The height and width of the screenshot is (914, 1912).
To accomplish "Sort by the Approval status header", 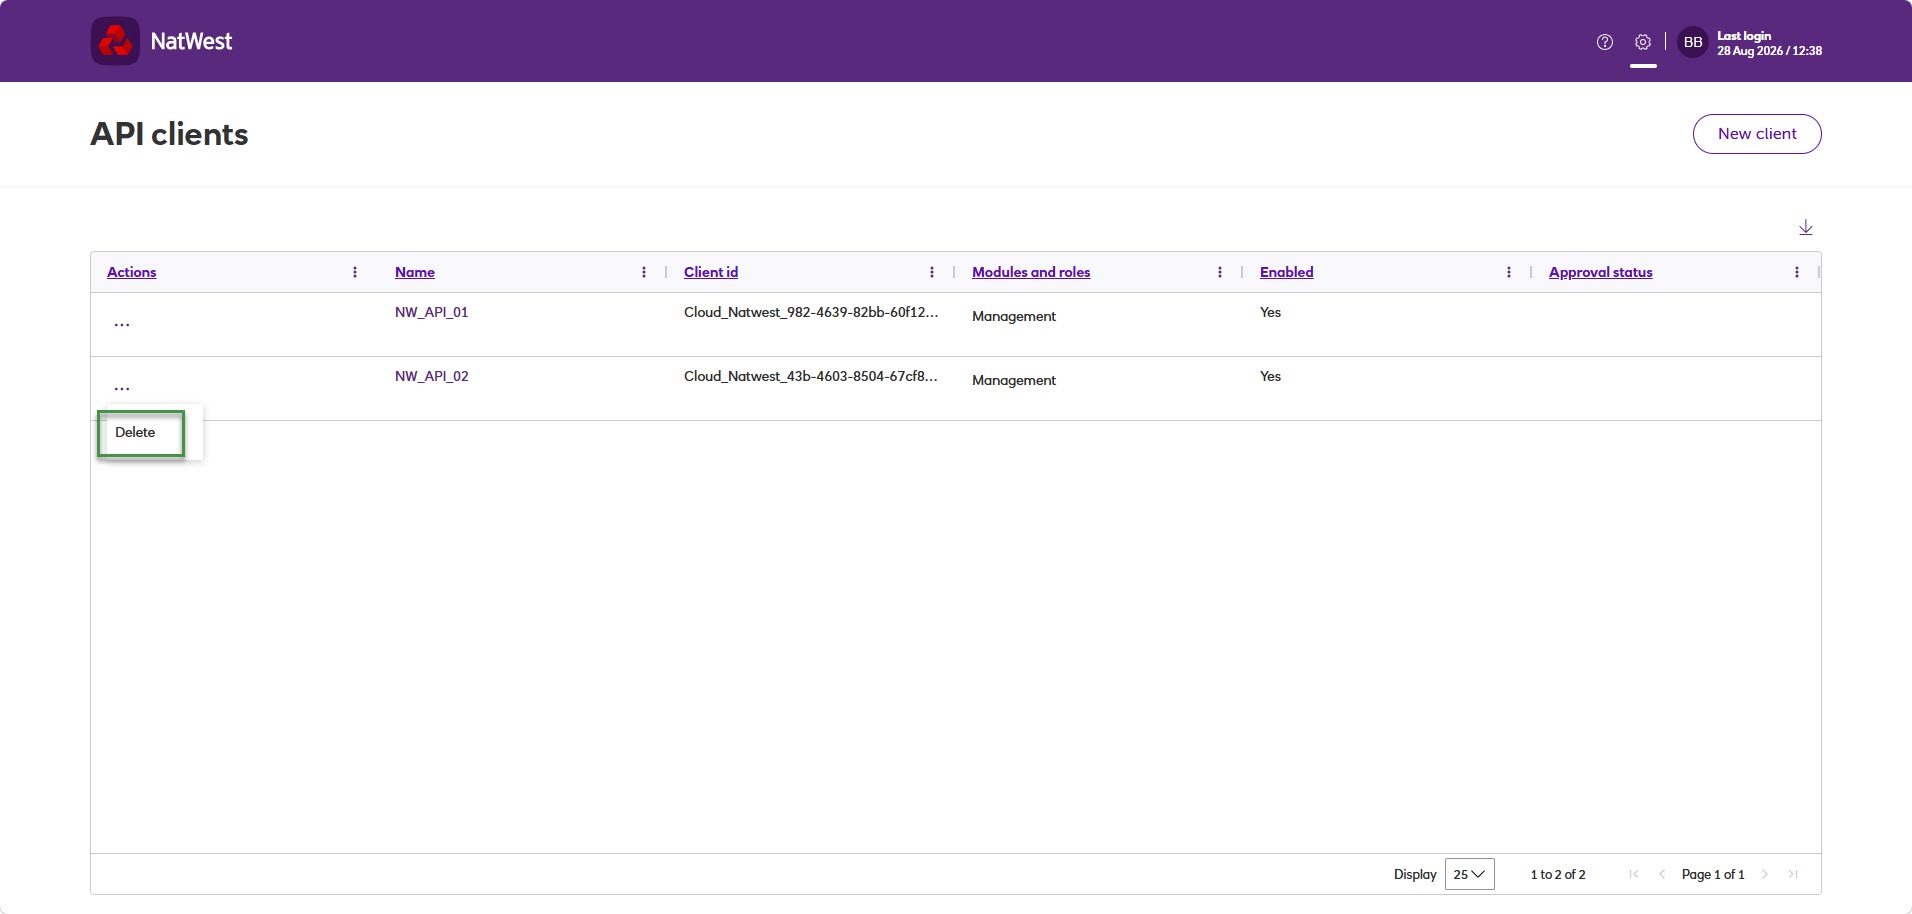I will (1601, 272).
